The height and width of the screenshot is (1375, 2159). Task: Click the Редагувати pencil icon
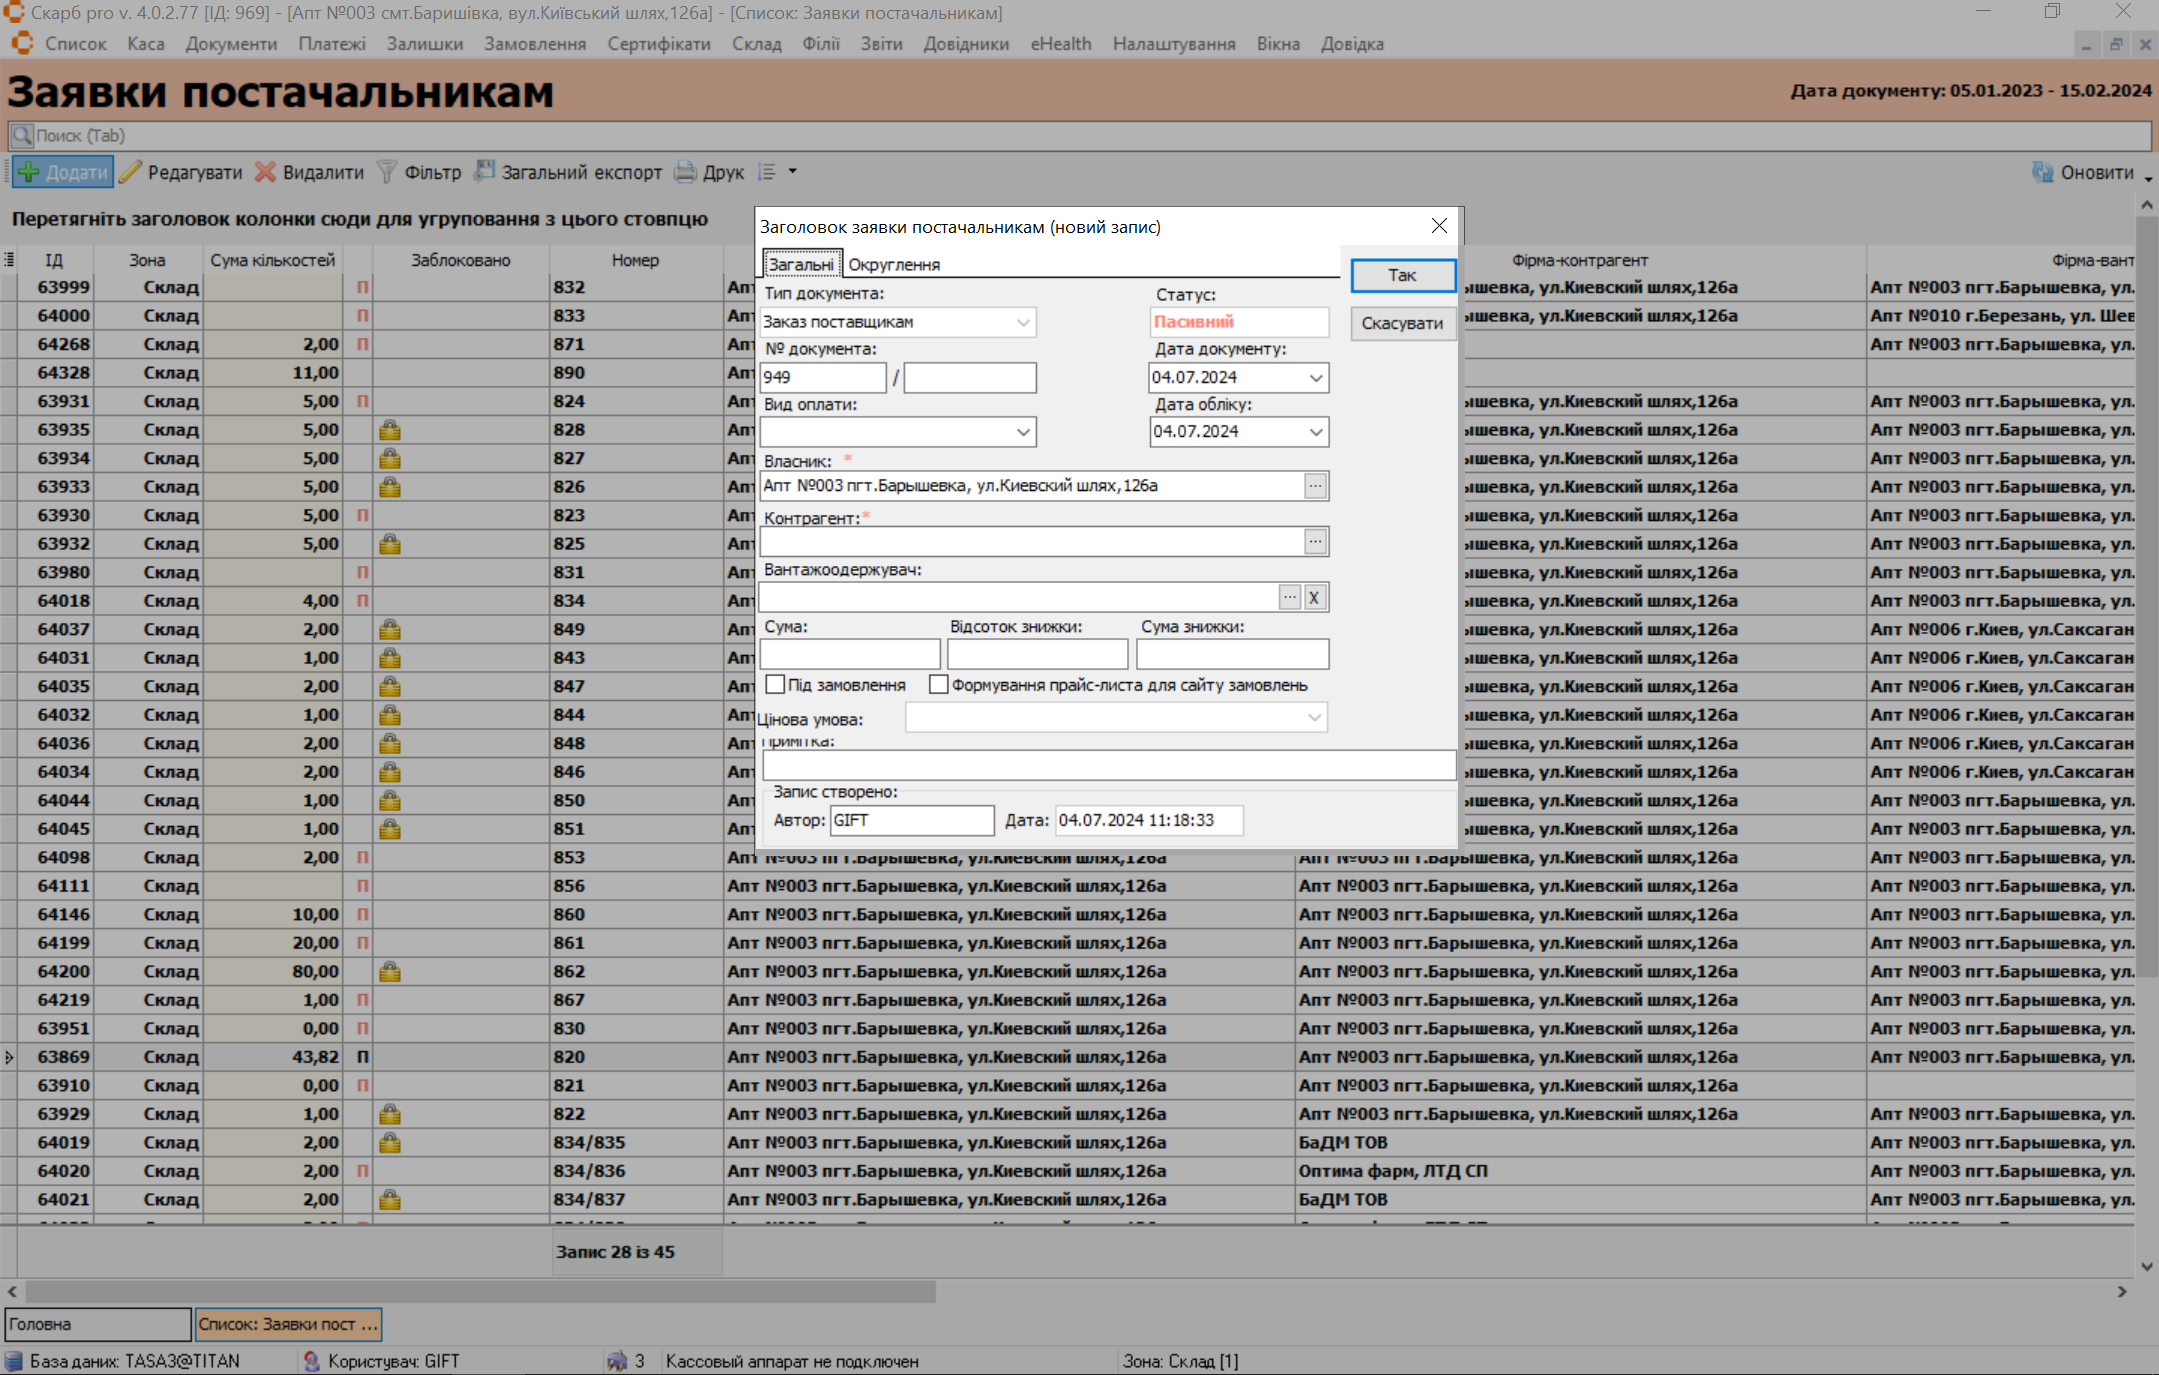click(x=131, y=172)
